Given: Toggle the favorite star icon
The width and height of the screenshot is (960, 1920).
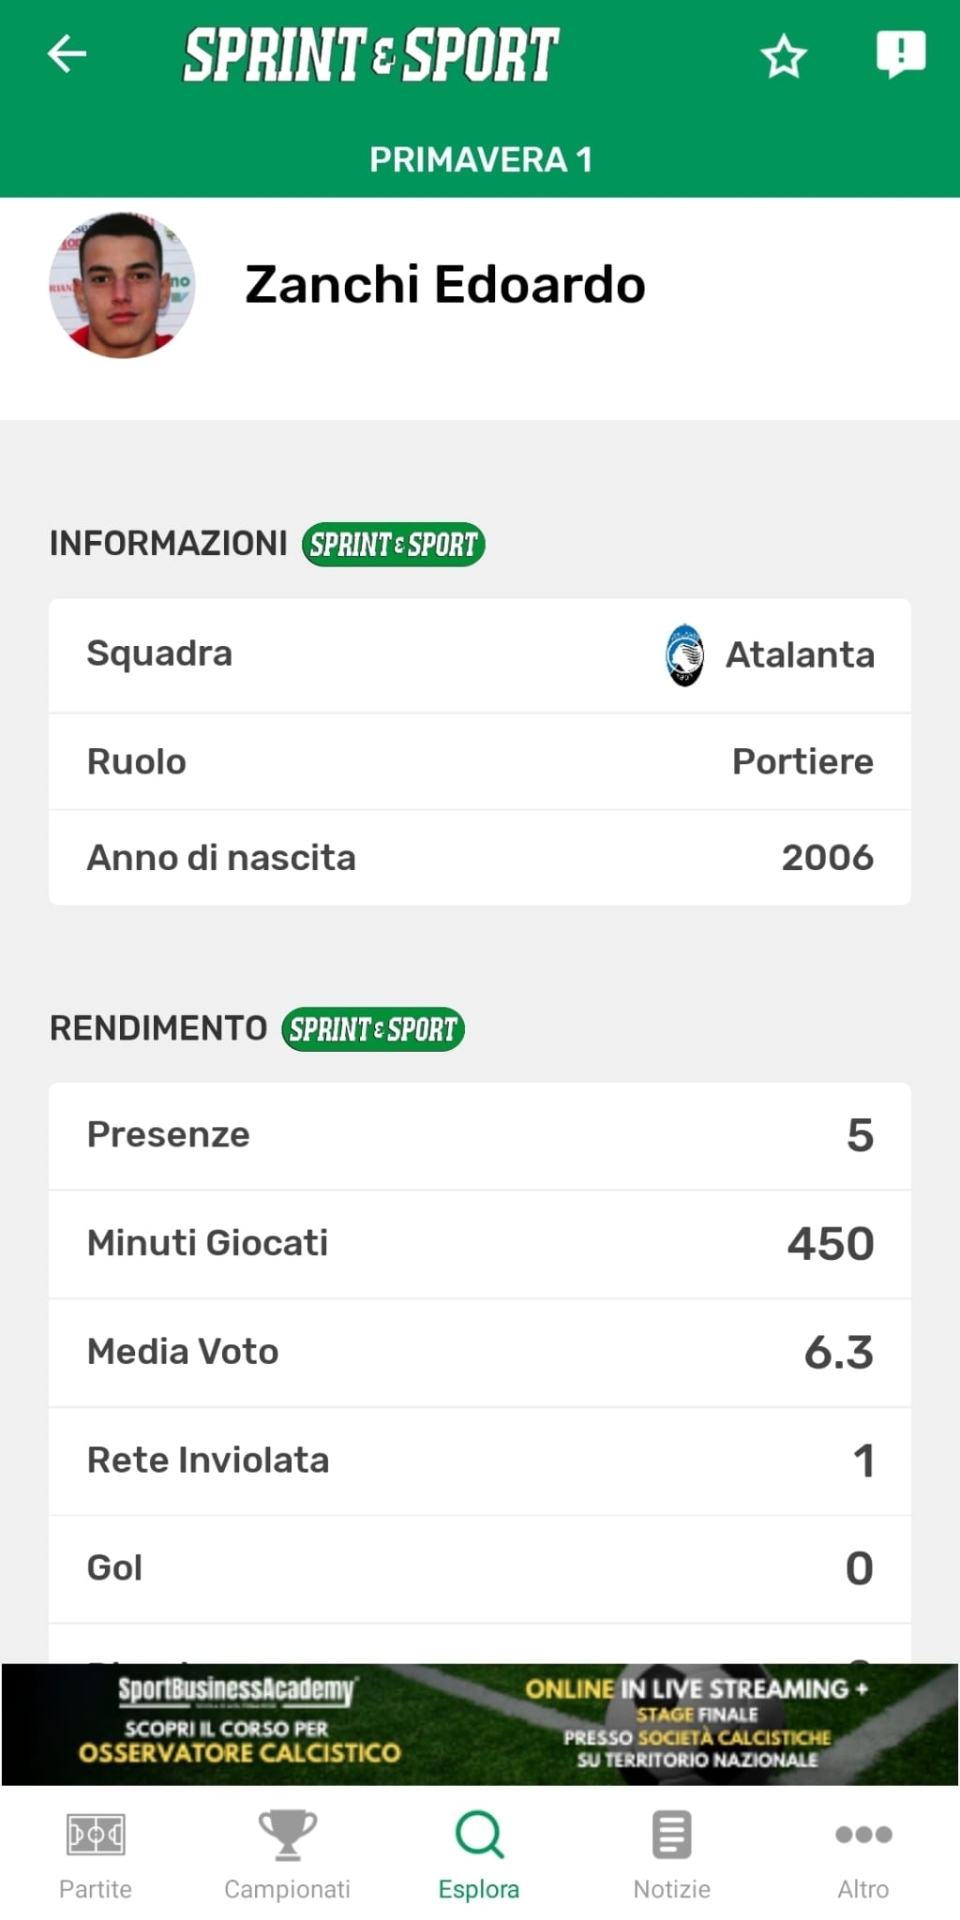Looking at the screenshot, I should click(x=783, y=56).
